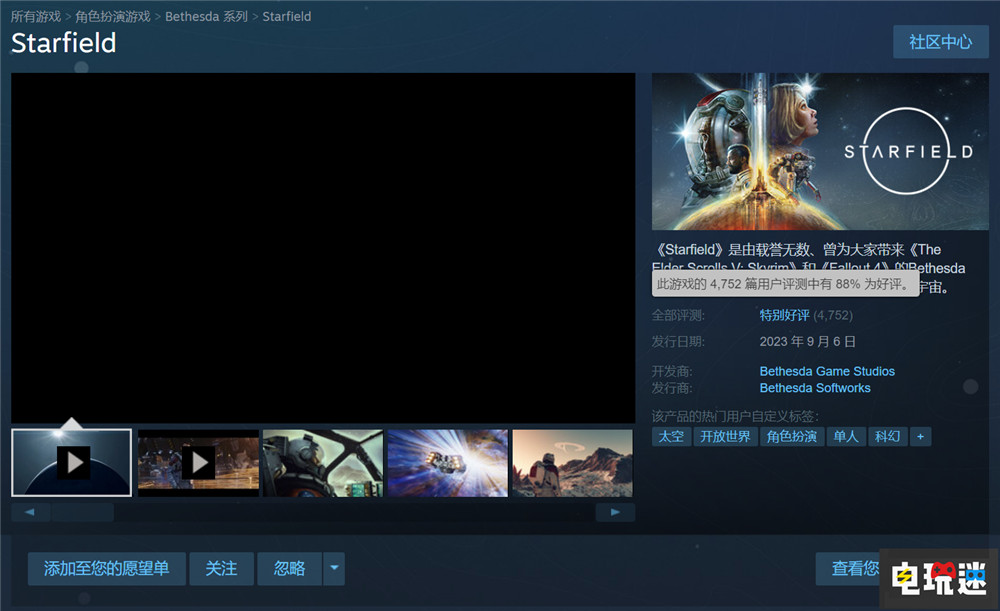
Task: Expand the dropdown arrow beside 忽略
Action: click(334, 569)
